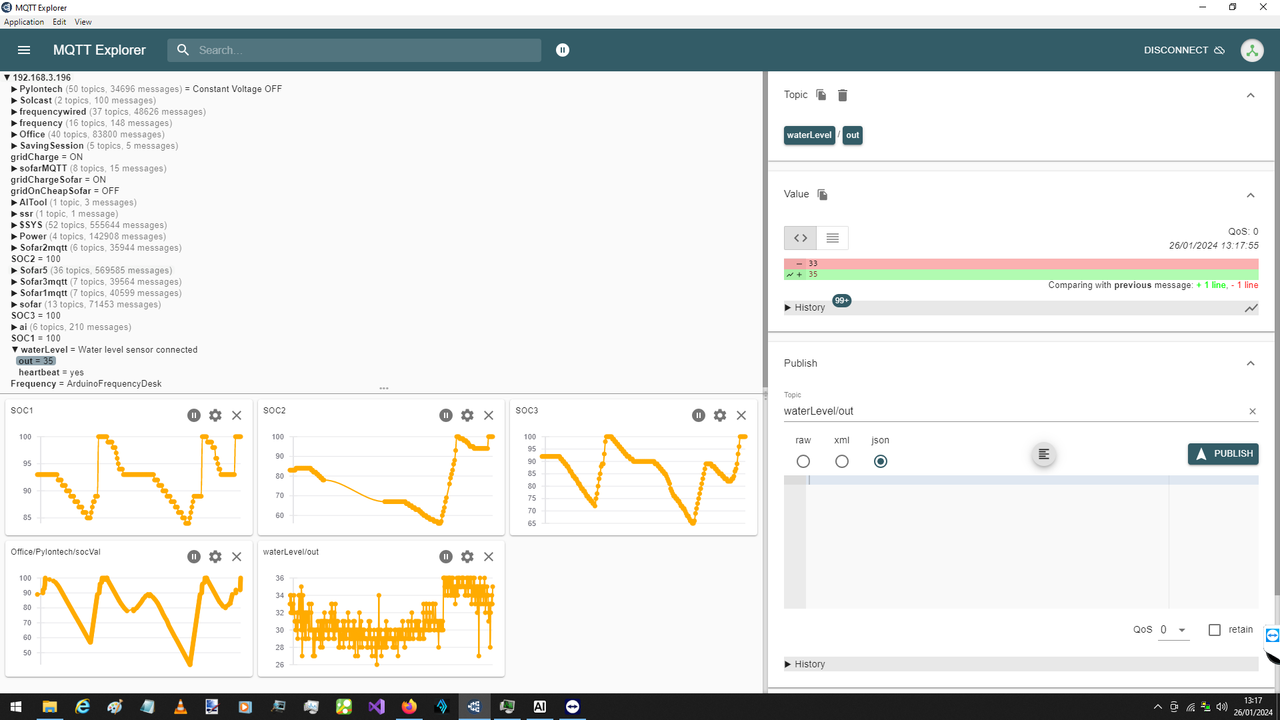Enable the retain checkbox
This screenshot has height=720, width=1280.
coord(1214,630)
